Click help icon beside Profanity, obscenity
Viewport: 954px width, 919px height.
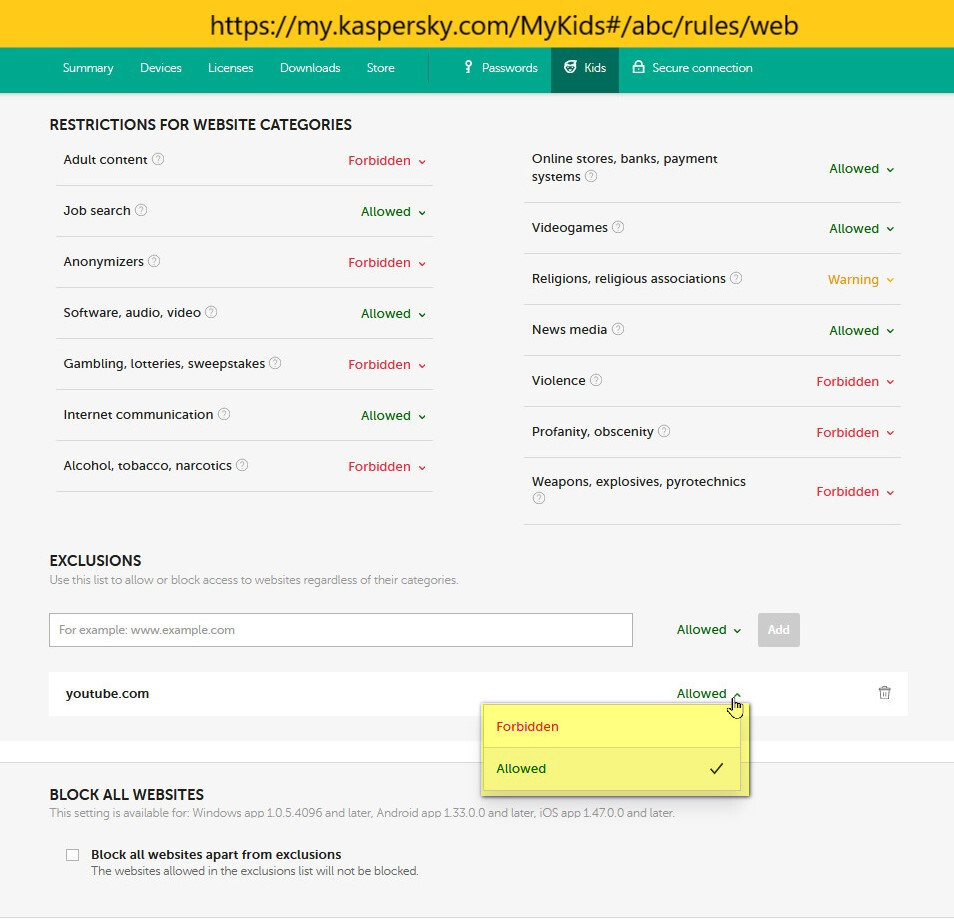(x=664, y=432)
